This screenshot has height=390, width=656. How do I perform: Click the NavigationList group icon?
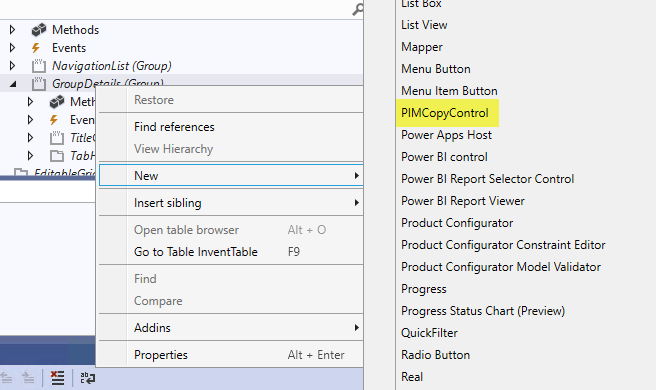tap(38, 66)
